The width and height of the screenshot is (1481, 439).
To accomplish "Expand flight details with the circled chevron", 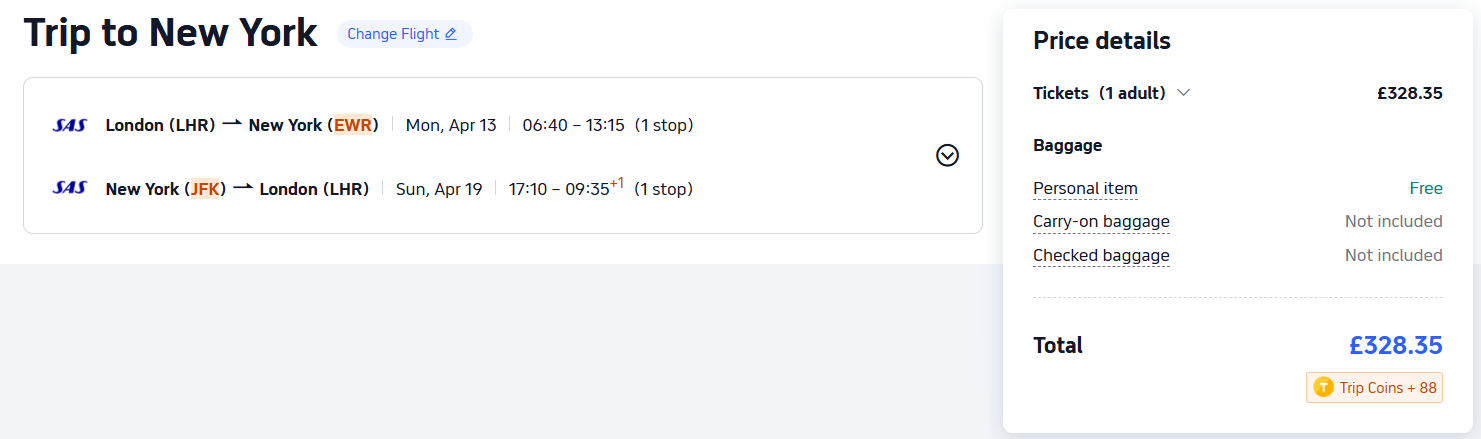I will point(947,155).
